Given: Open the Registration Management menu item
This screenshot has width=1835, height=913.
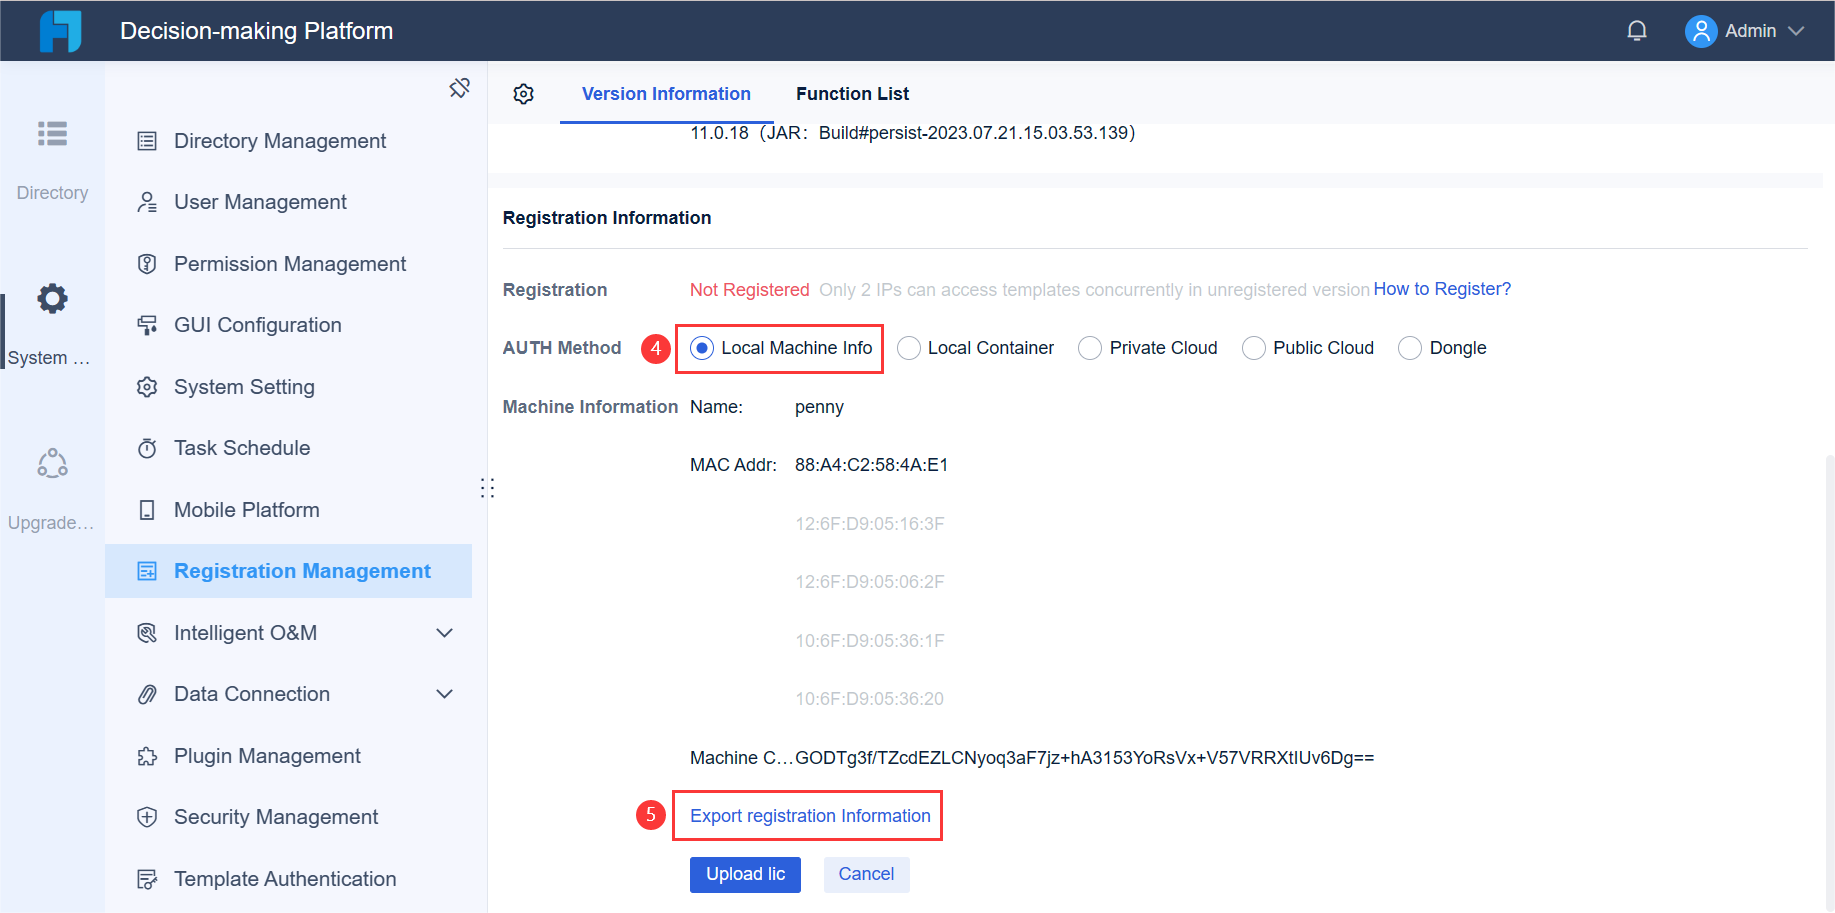Looking at the screenshot, I should click(x=302, y=570).
